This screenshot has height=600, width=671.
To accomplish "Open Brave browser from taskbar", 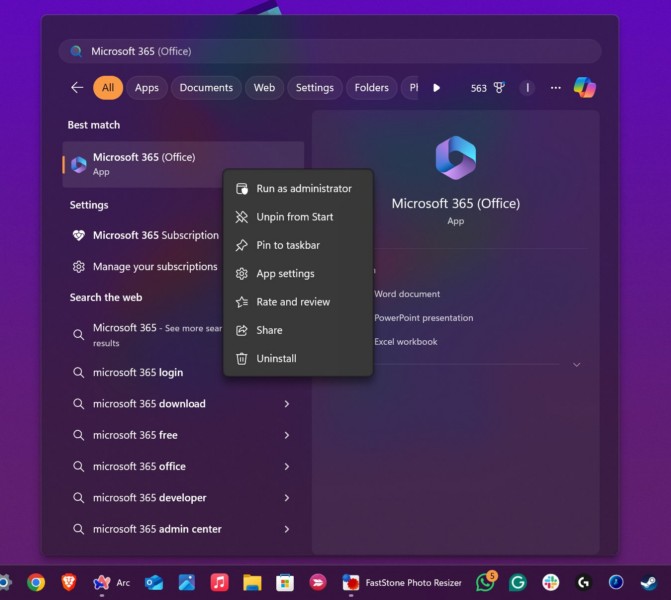I will 69,582.
